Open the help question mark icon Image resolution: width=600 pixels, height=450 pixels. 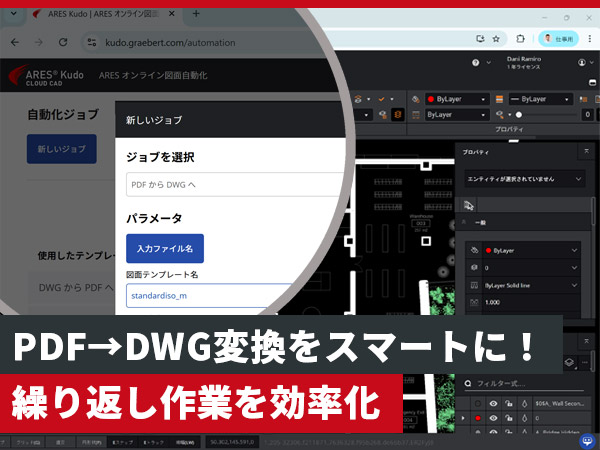point(476,62)
